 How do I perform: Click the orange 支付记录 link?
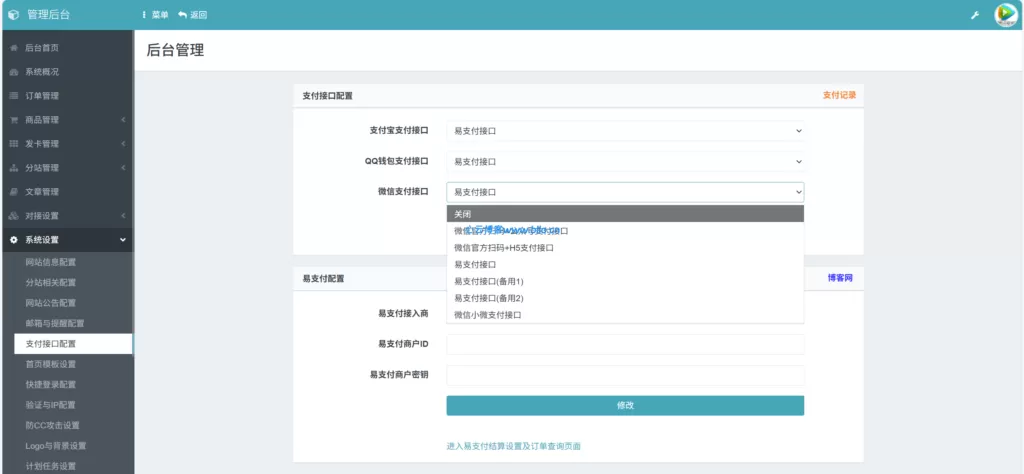click(839, 95)
